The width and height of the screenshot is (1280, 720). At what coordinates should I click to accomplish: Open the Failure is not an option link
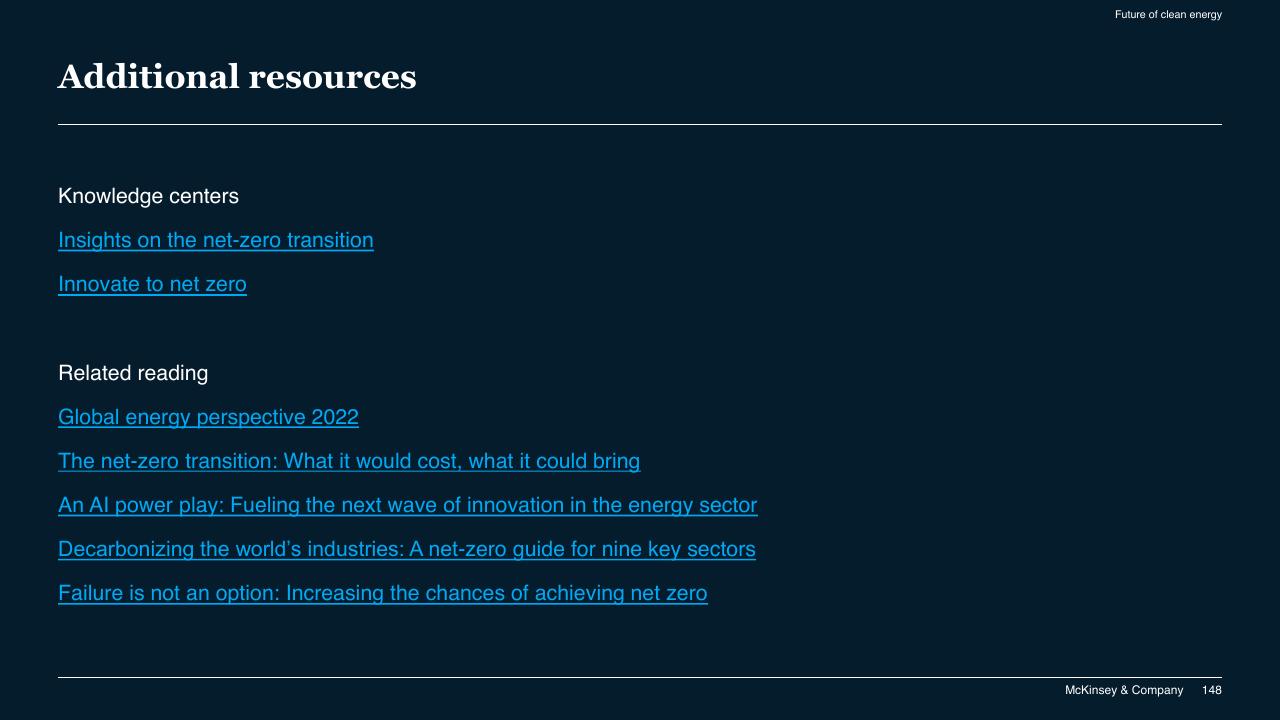pos(383,593)
